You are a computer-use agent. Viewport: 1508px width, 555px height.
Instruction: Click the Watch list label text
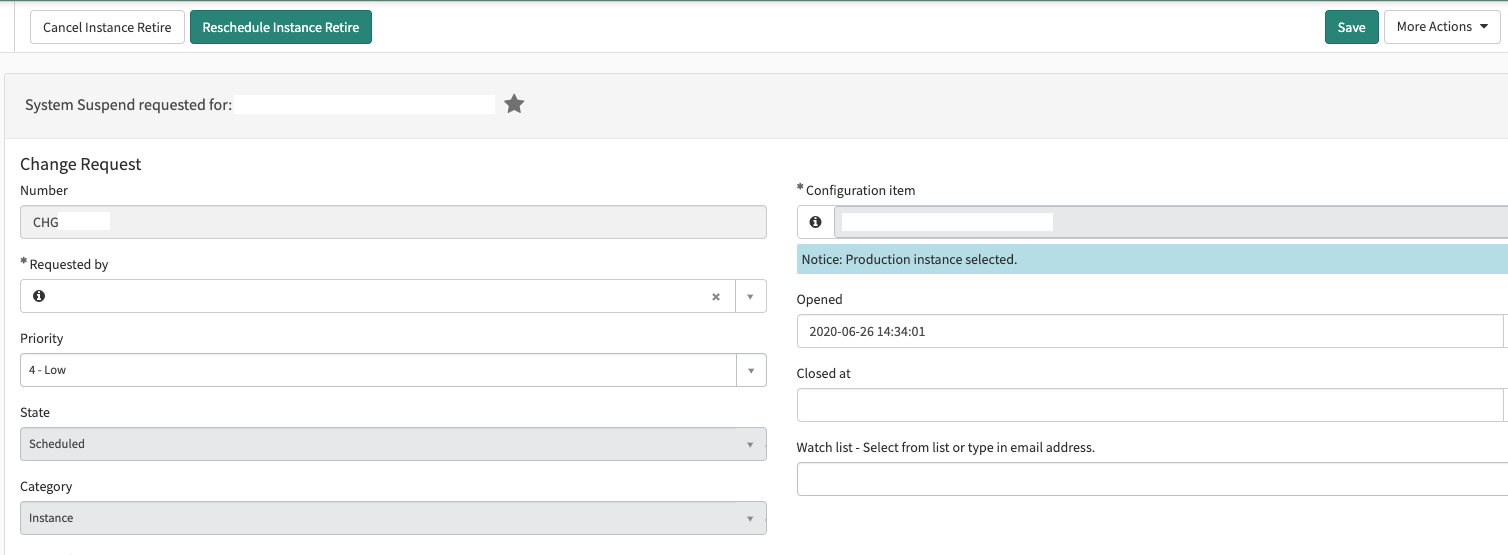[x=946, y=447]
